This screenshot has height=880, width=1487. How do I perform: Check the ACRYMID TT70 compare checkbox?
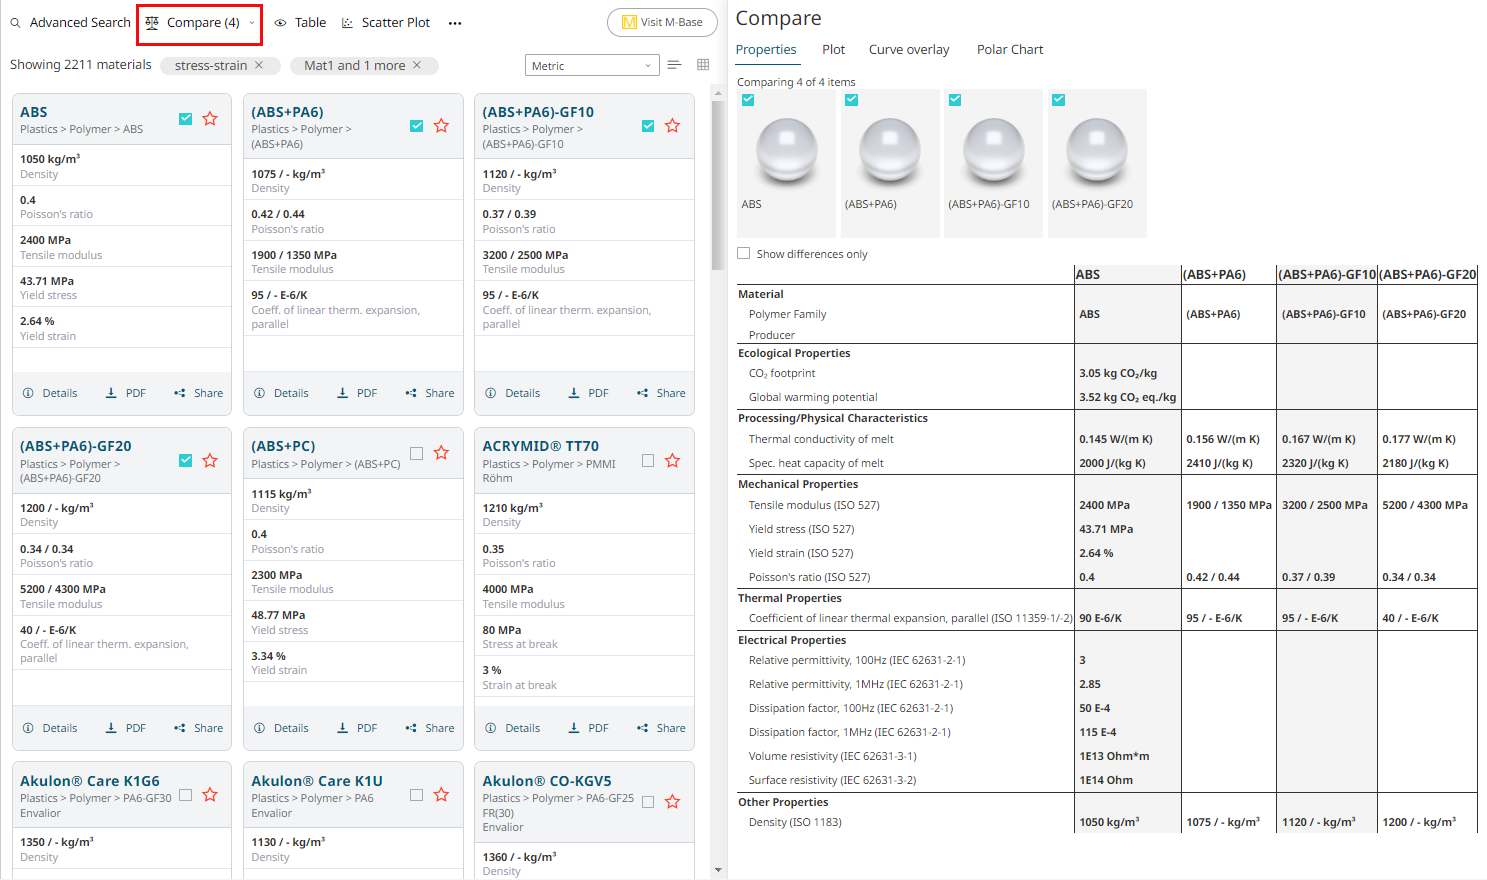648,461
